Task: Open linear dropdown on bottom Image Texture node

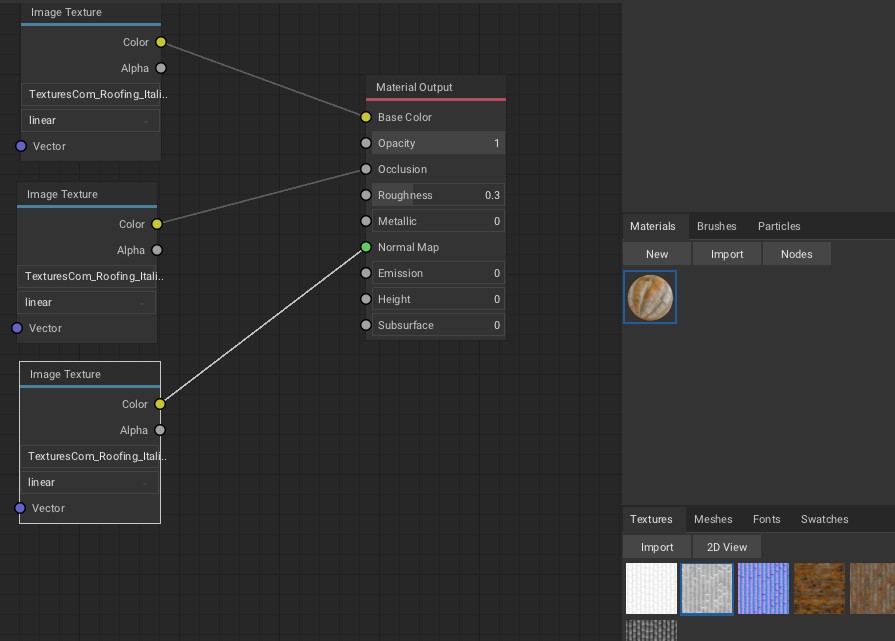Action: pos(90,482)
